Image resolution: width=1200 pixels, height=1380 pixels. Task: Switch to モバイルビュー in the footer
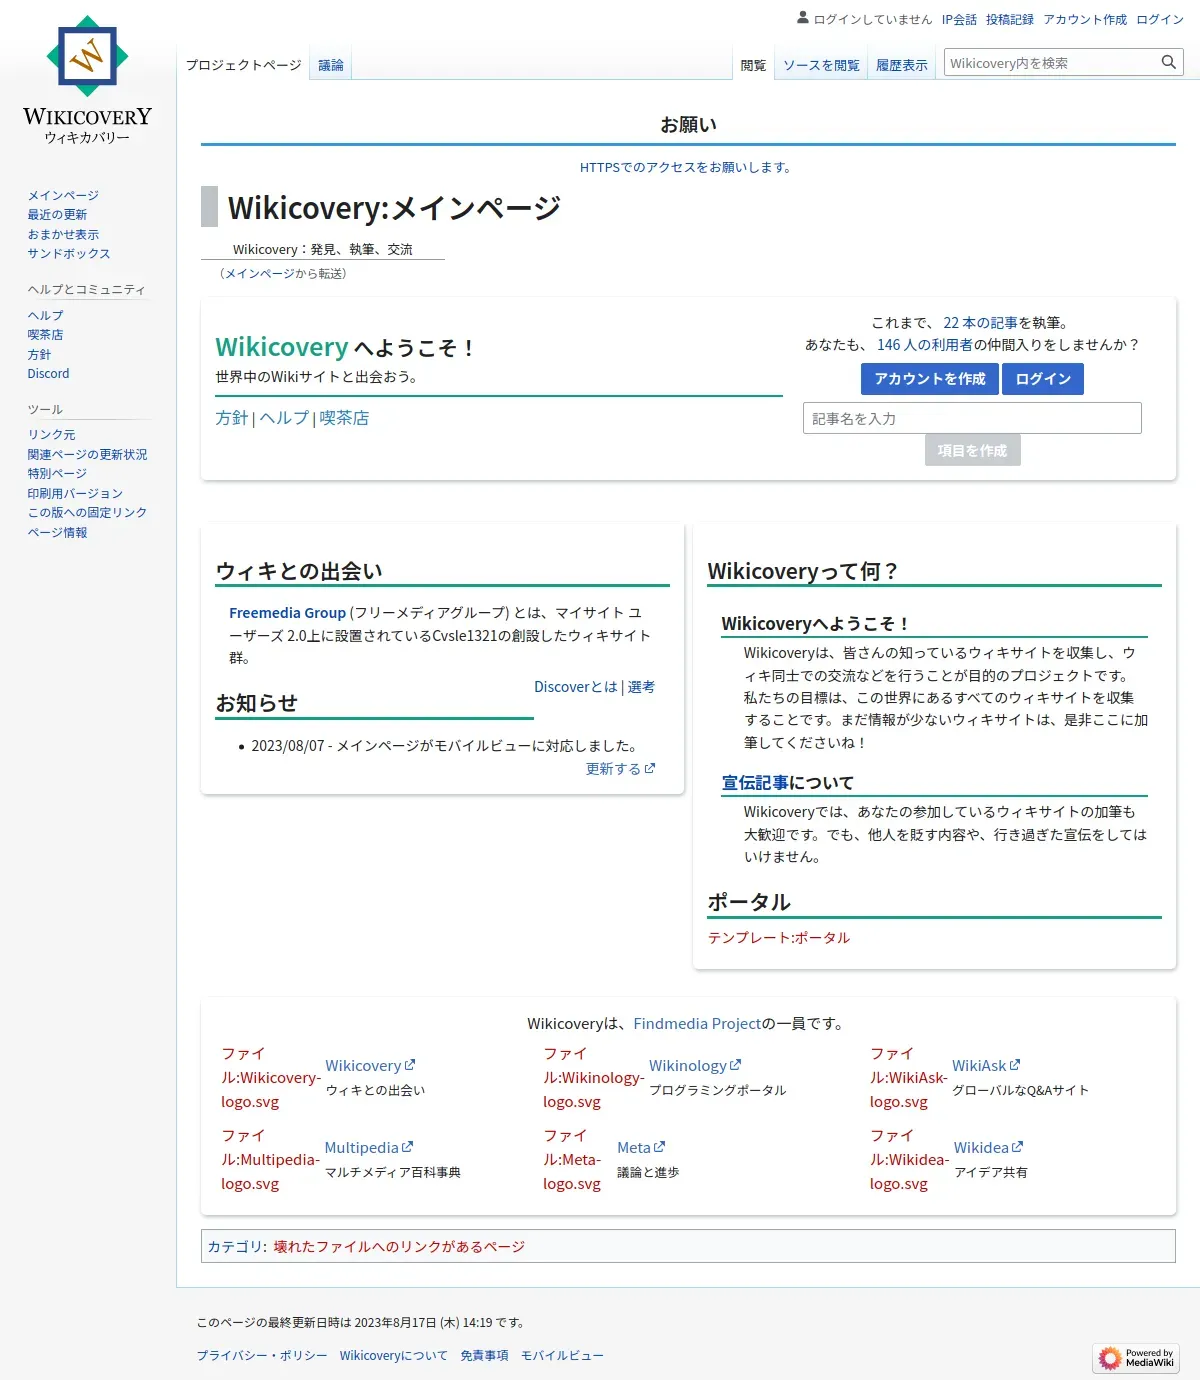(562, 1356)
